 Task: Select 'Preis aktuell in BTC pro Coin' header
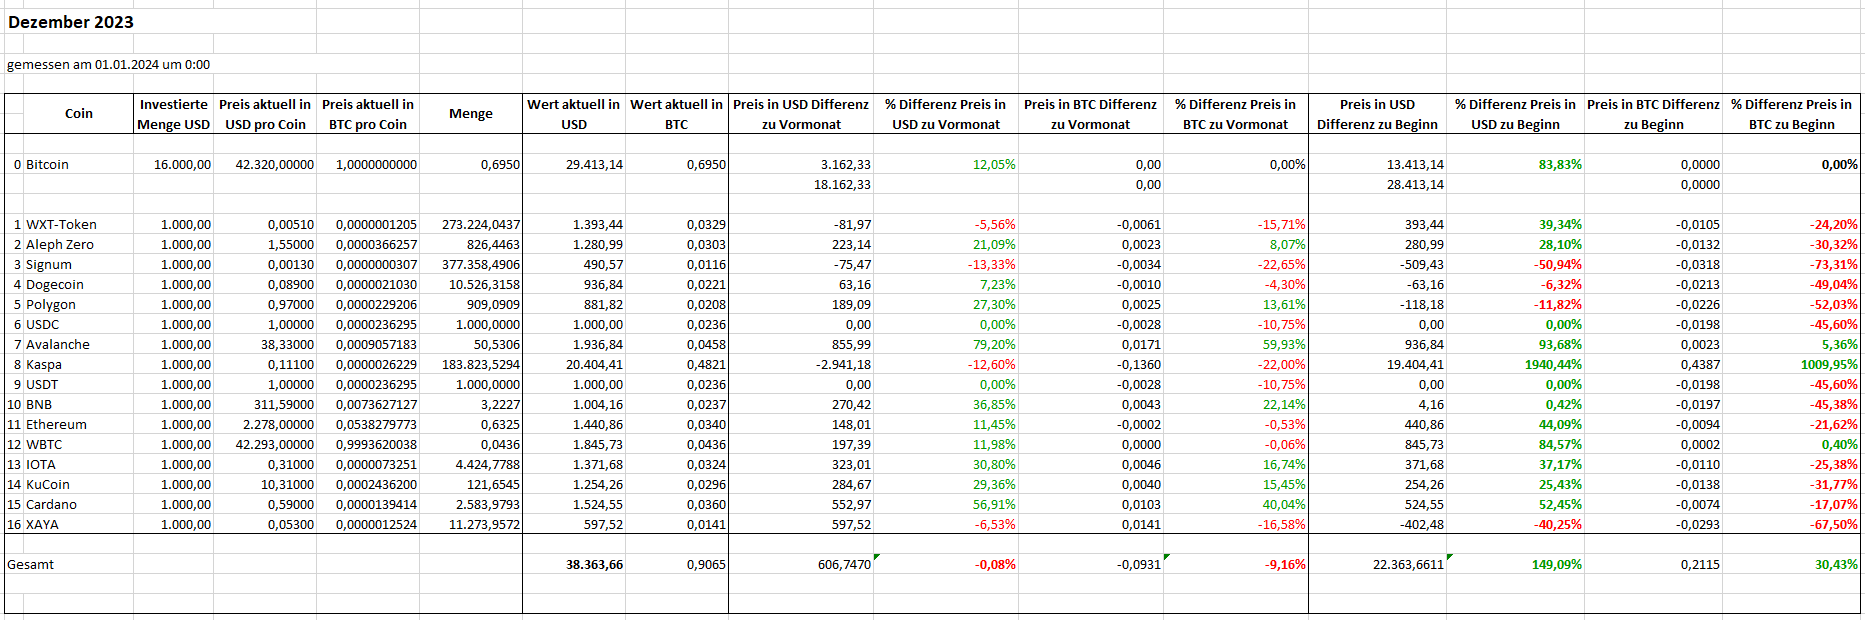[368, 114]
